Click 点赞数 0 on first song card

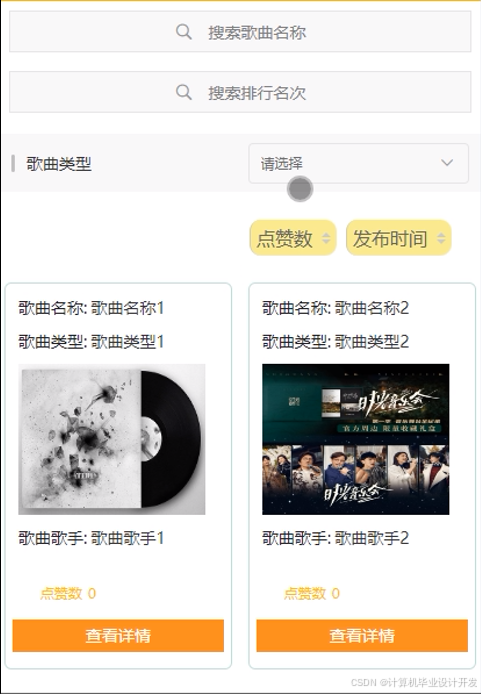point(68,593)
